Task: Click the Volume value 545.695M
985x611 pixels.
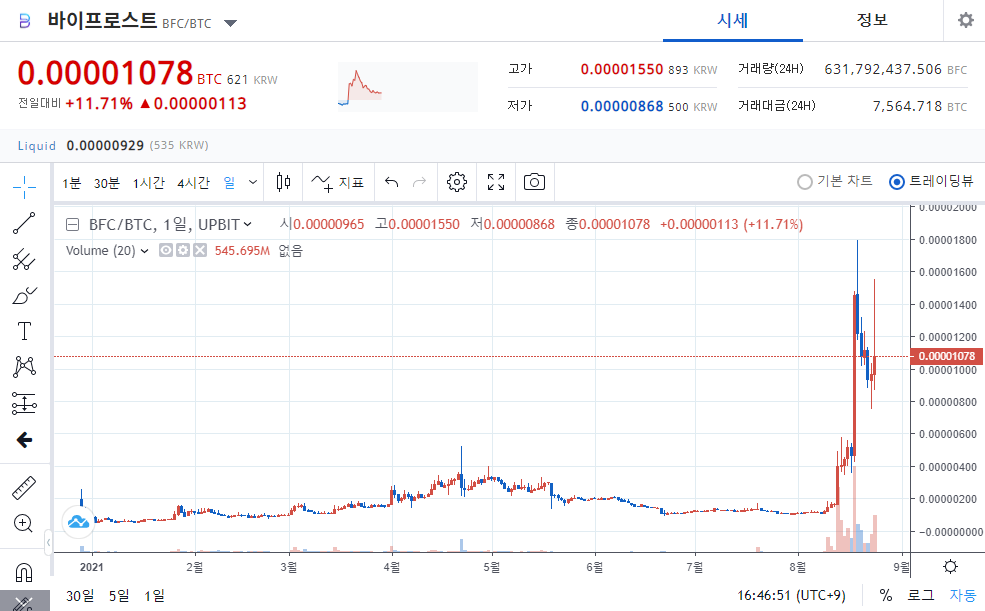Action: tap(242, 251)
